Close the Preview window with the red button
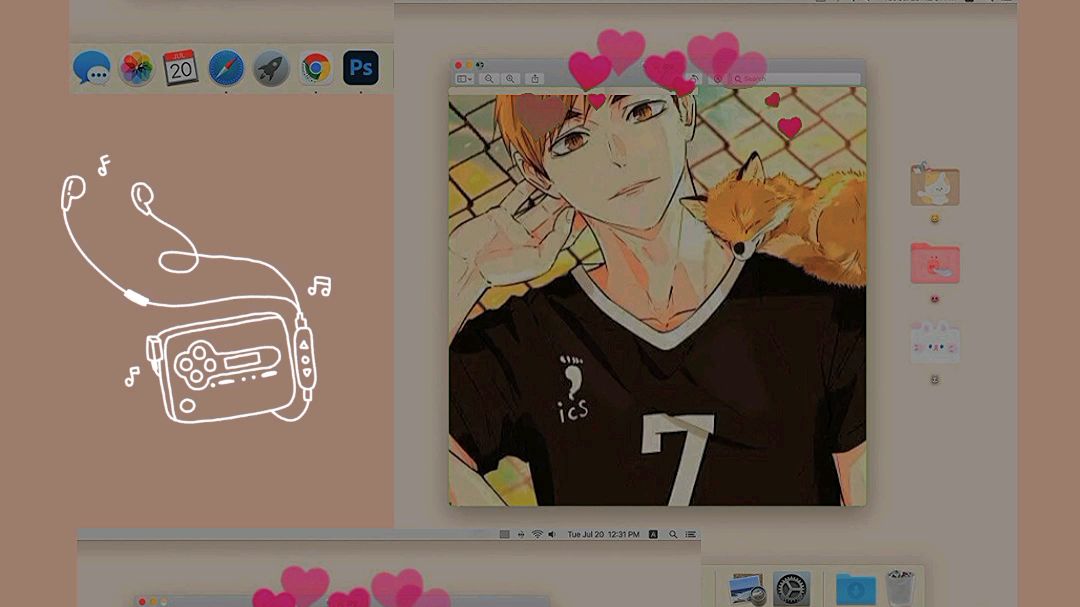This screenshot has height=607, width=1080. tap(458, 65)
